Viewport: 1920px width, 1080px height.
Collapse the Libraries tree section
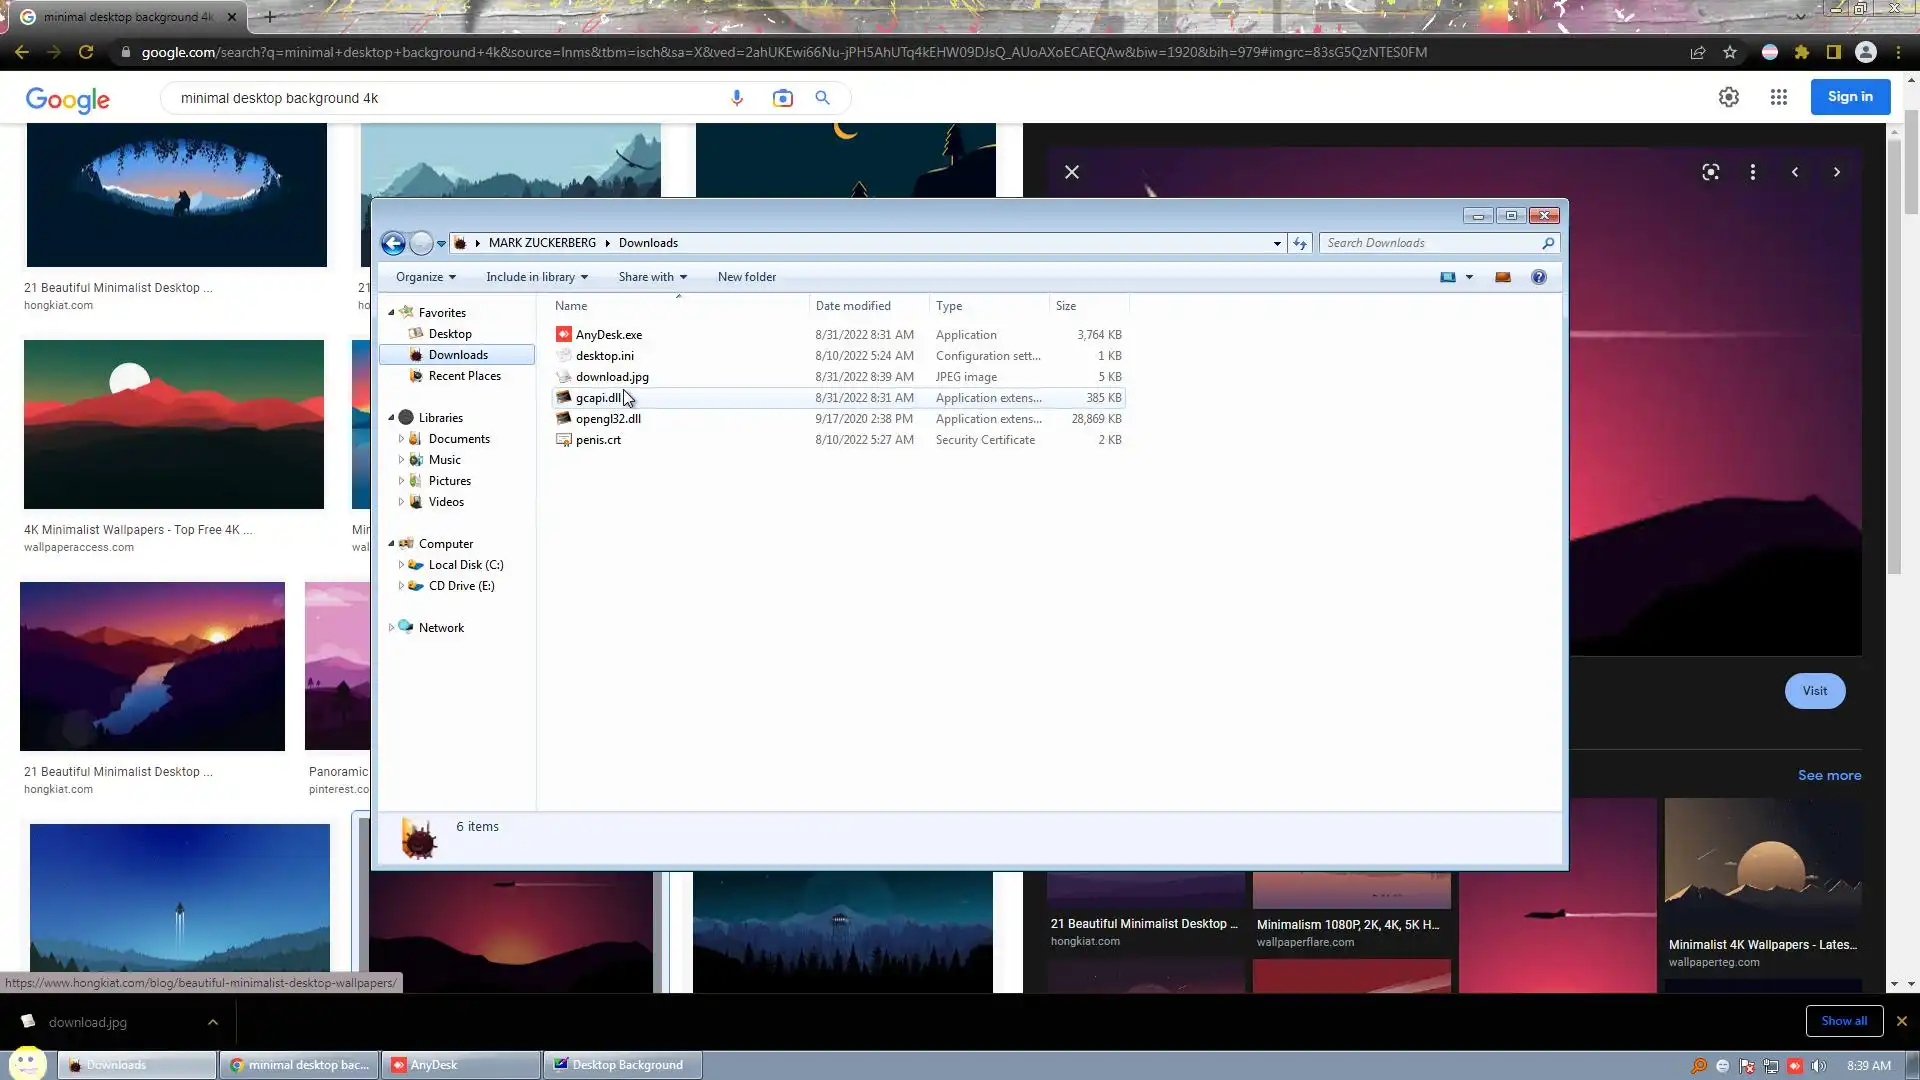click(x=391, y=418)
